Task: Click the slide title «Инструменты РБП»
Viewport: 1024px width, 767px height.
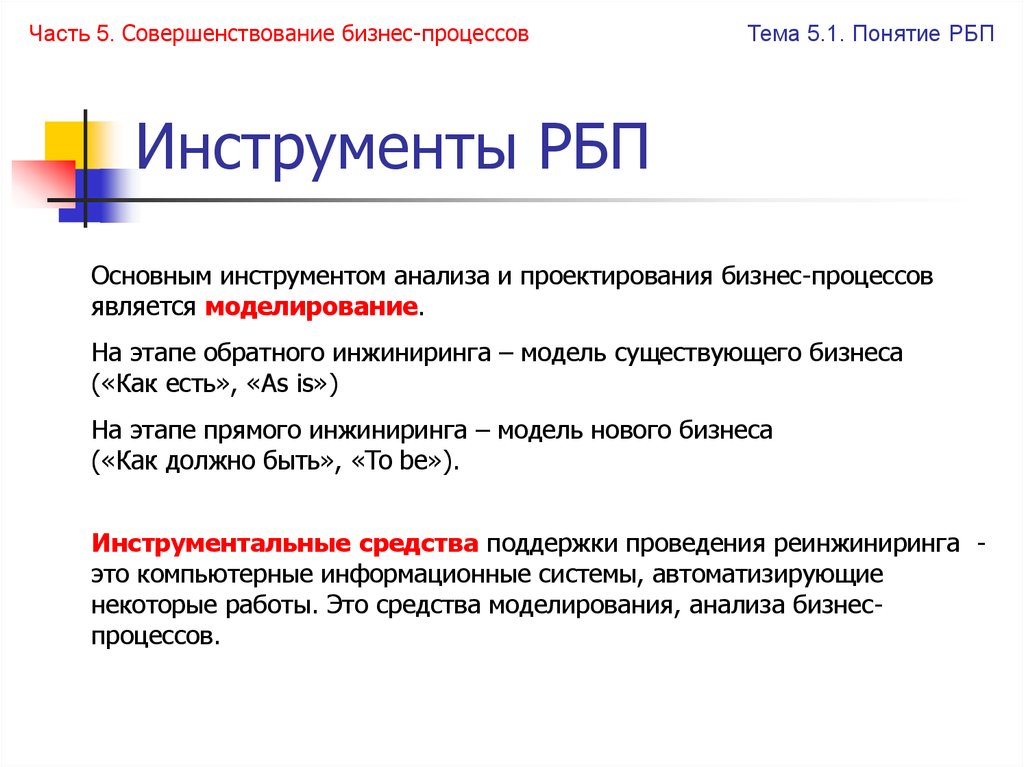Action: pos(392,146)
